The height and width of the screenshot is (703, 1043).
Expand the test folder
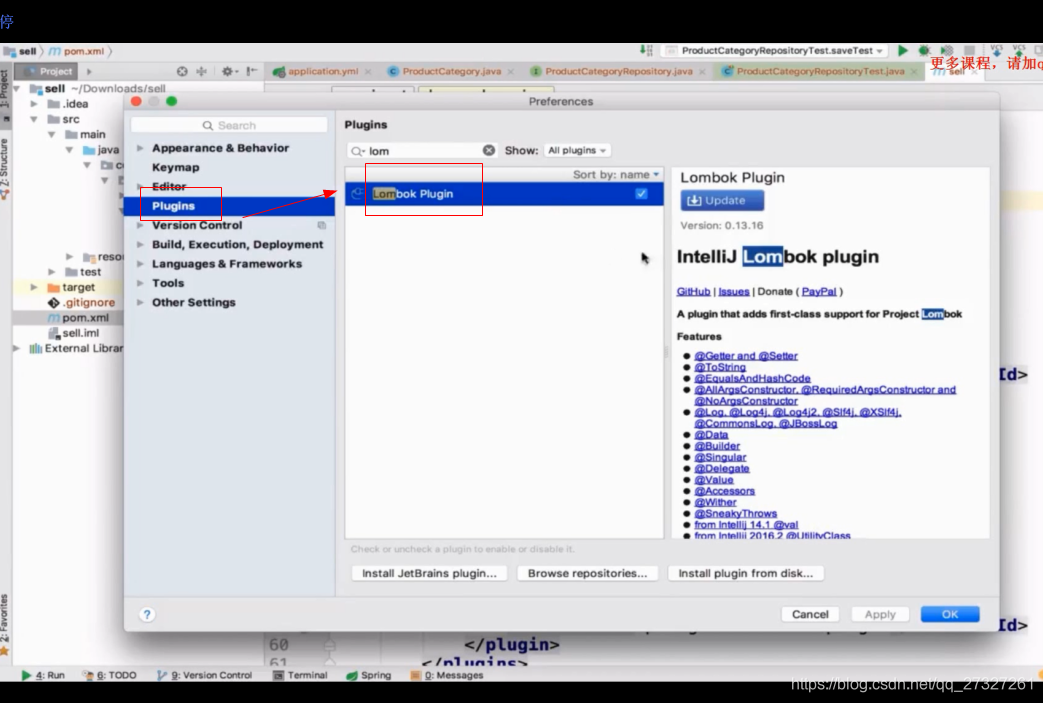(52, 272)
